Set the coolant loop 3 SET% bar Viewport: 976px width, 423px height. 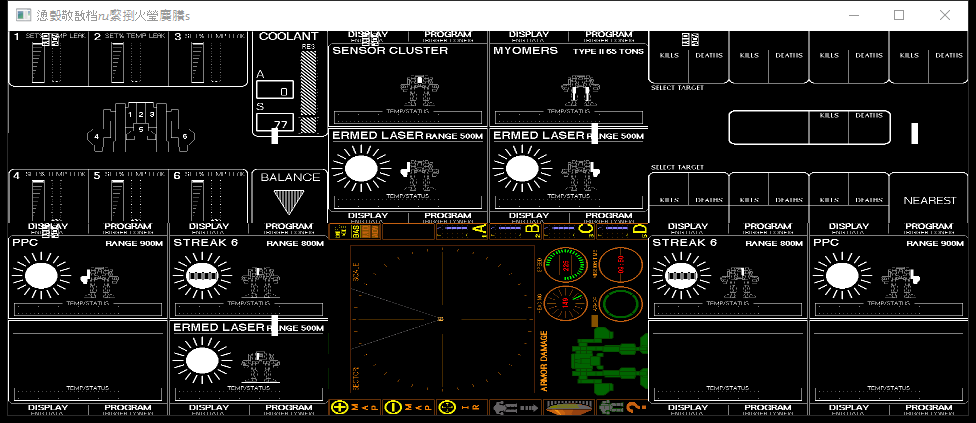(x=197, y=62)
